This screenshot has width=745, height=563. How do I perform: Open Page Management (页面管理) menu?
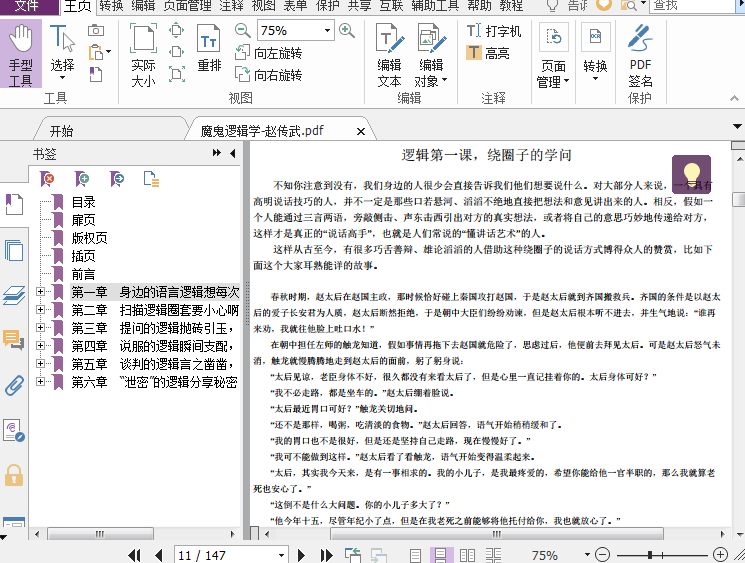point(553,55)
